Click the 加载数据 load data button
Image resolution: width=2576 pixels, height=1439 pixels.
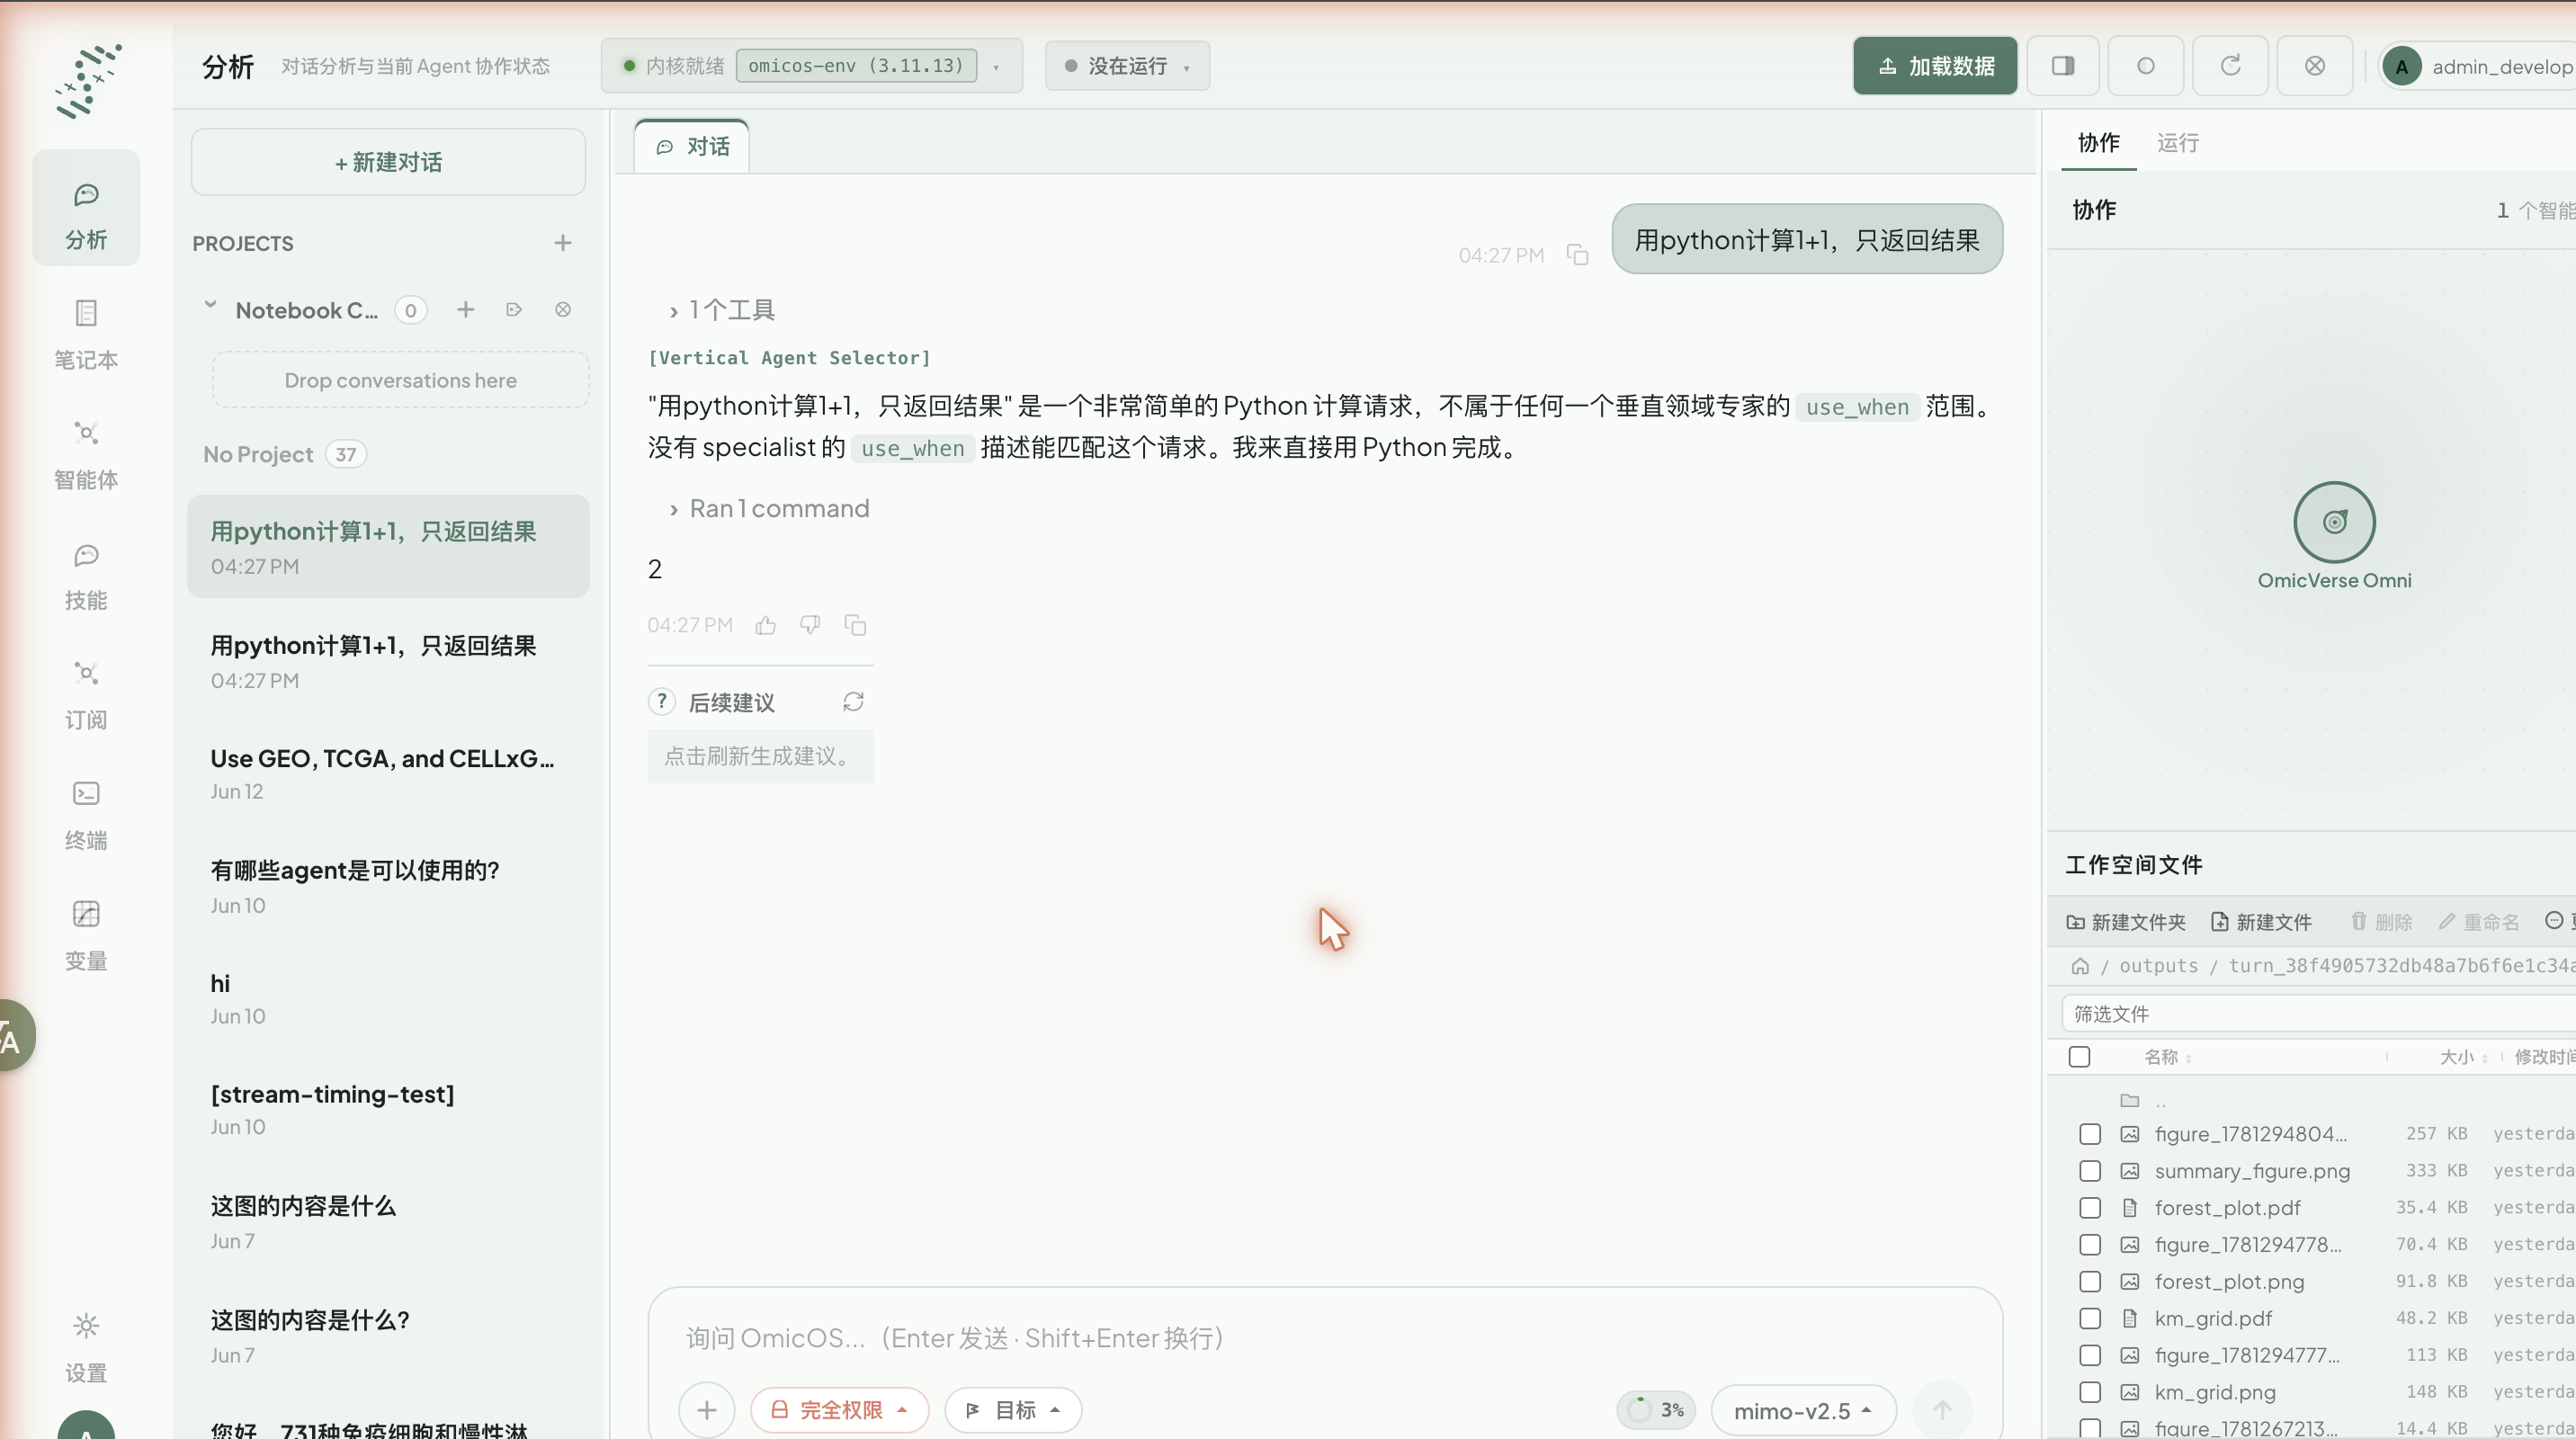(x=1934, y=66)
